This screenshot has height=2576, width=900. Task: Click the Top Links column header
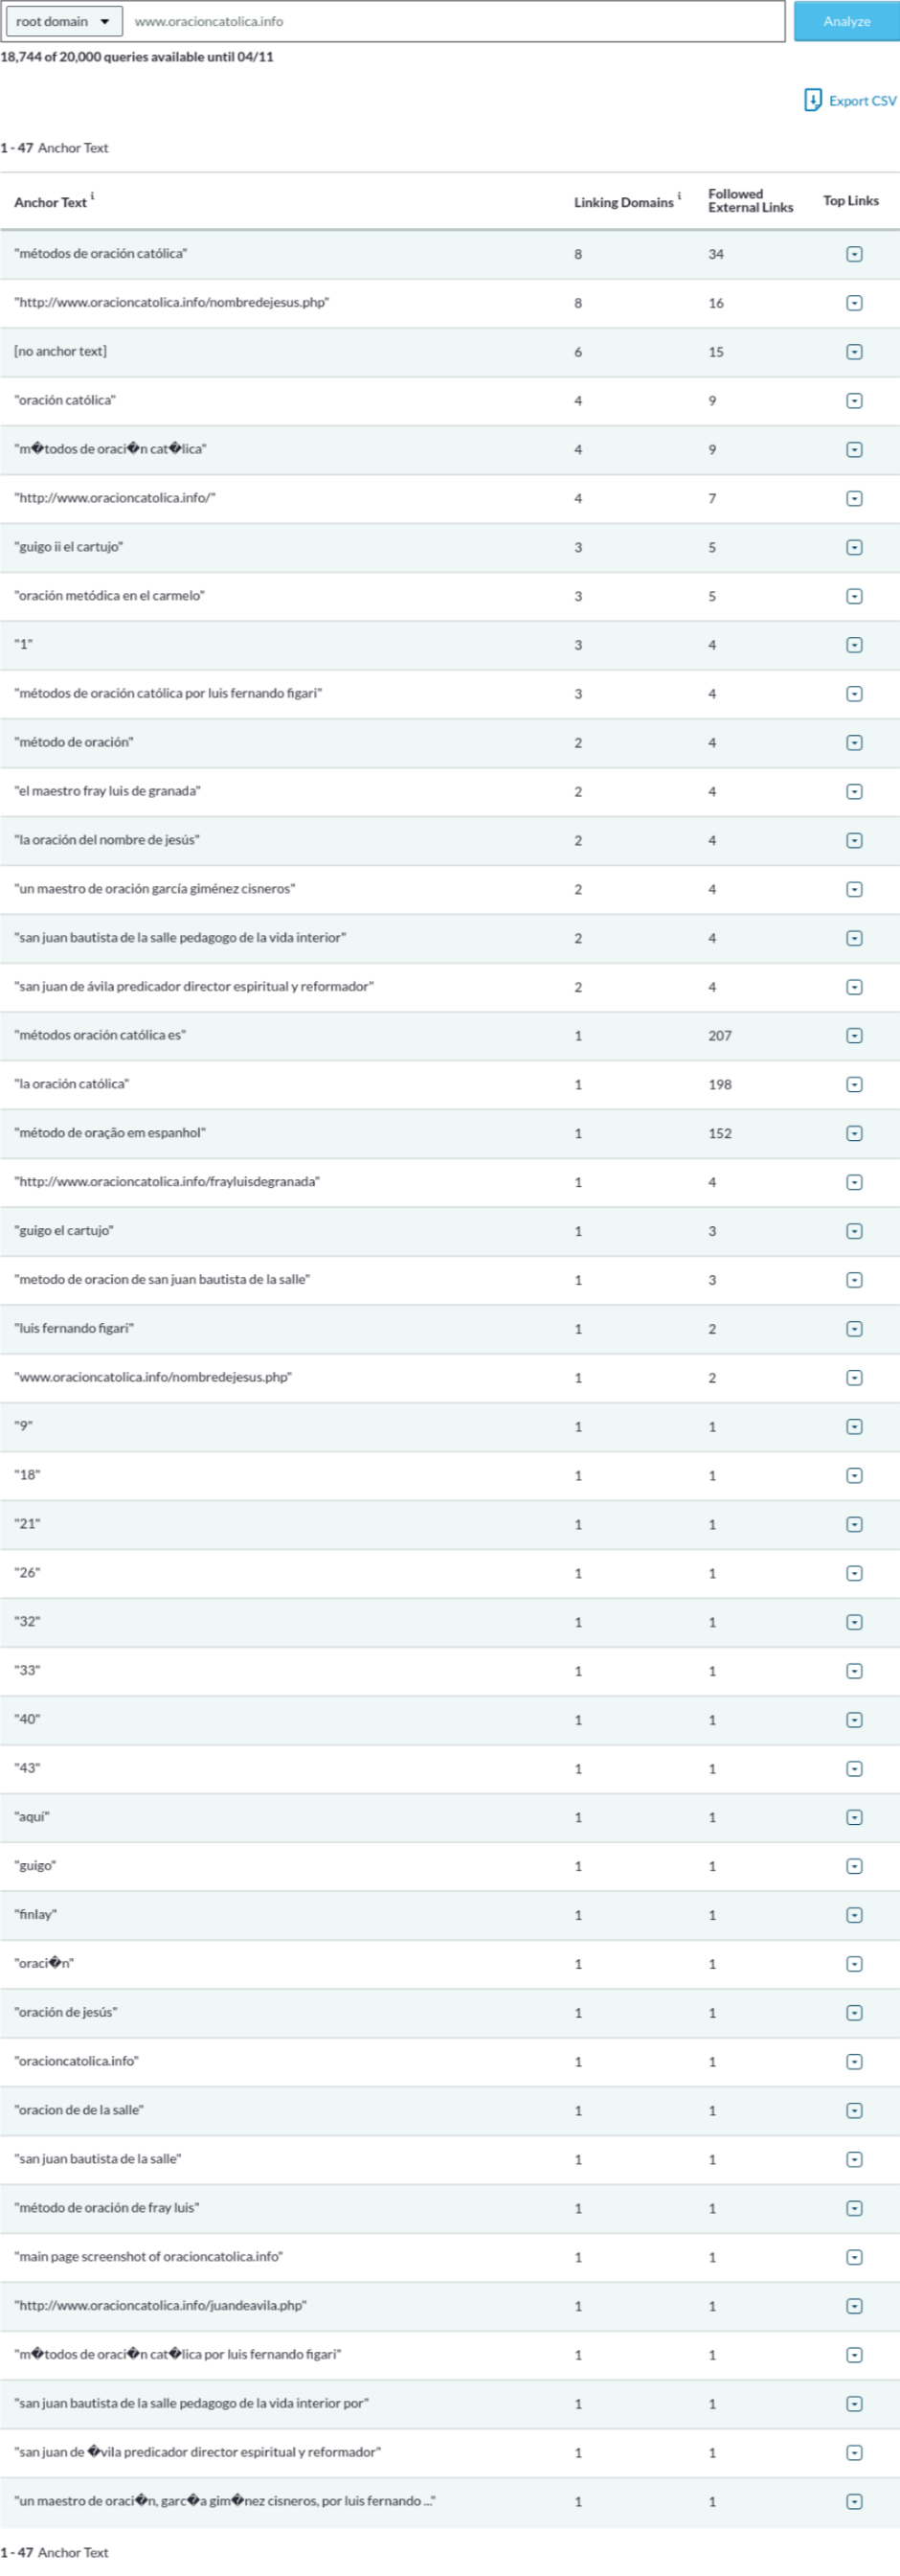[x=850, y=201]
